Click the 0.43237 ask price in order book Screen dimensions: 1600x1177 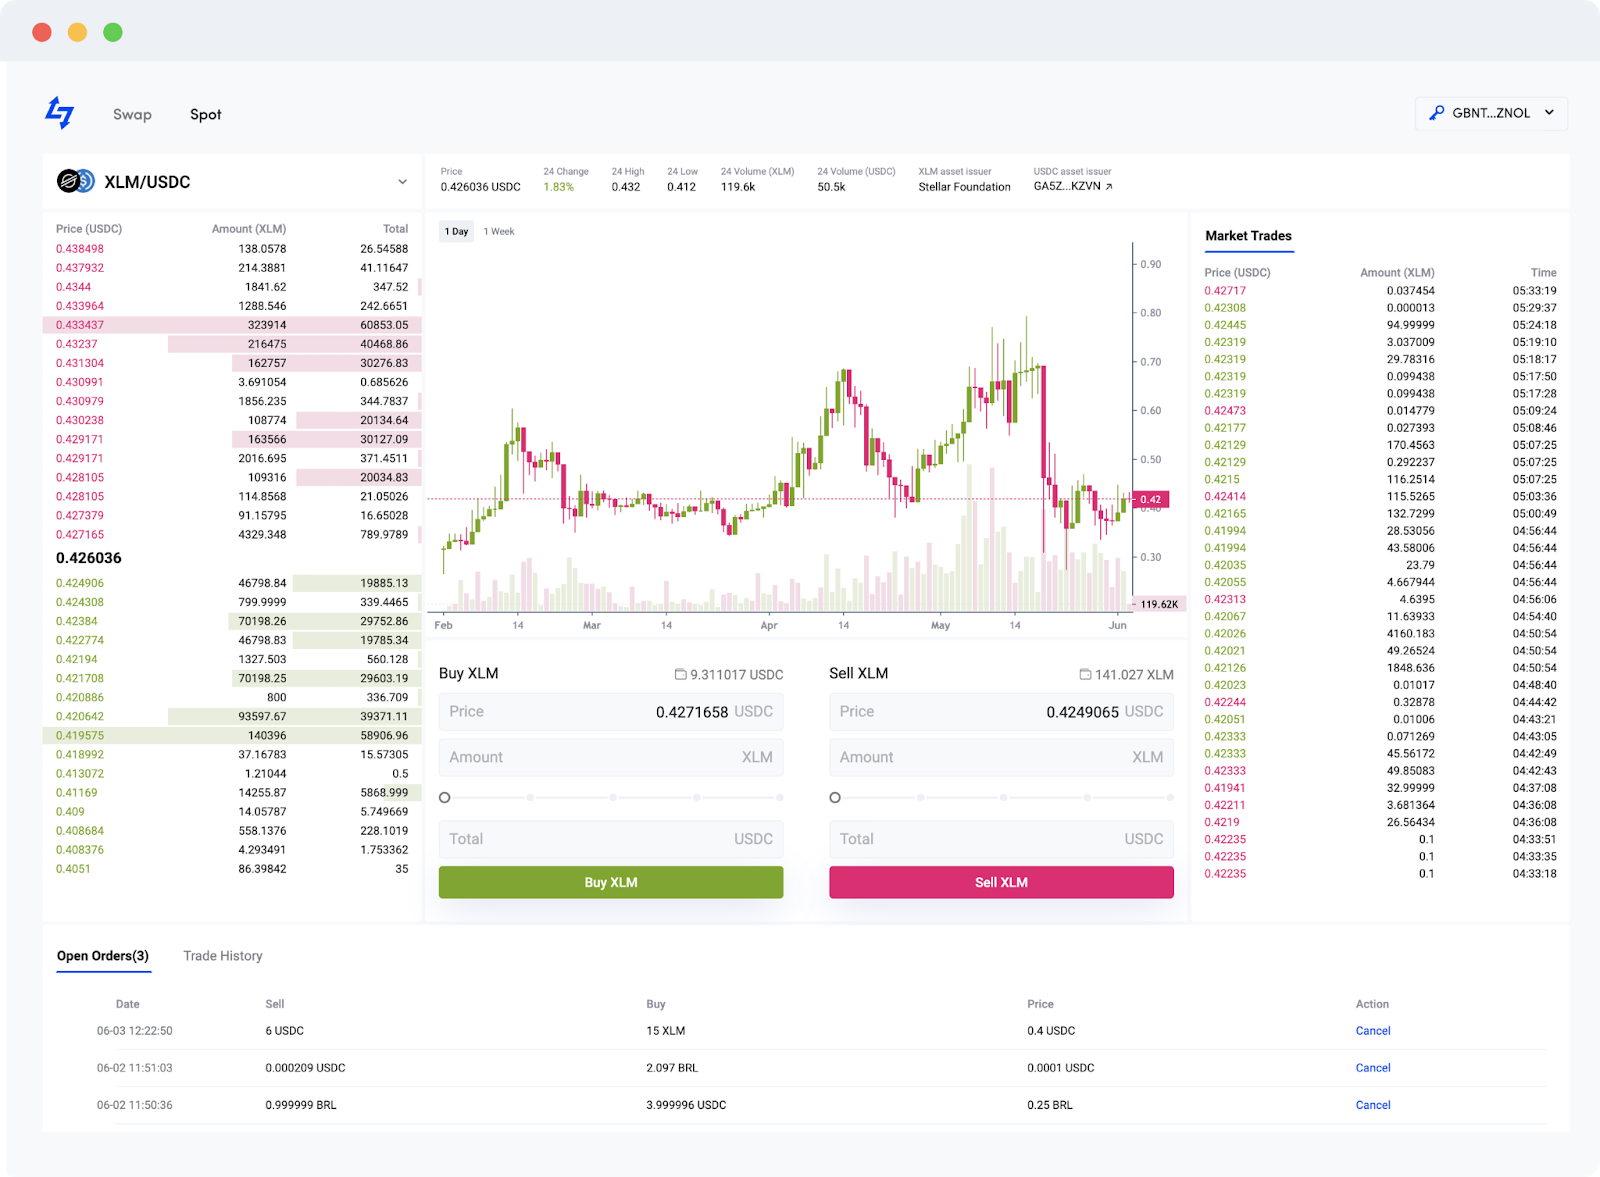pos(77,344)
